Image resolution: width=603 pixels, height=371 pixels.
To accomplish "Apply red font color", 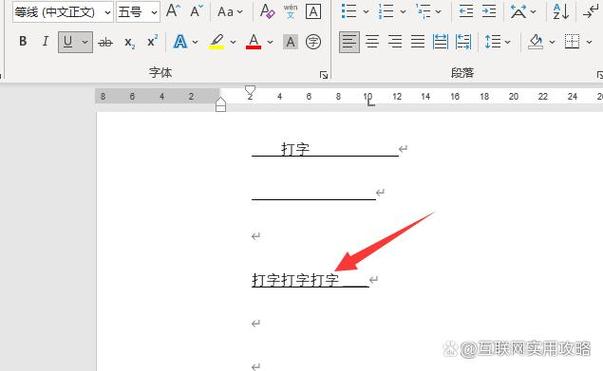I will 253,42.
